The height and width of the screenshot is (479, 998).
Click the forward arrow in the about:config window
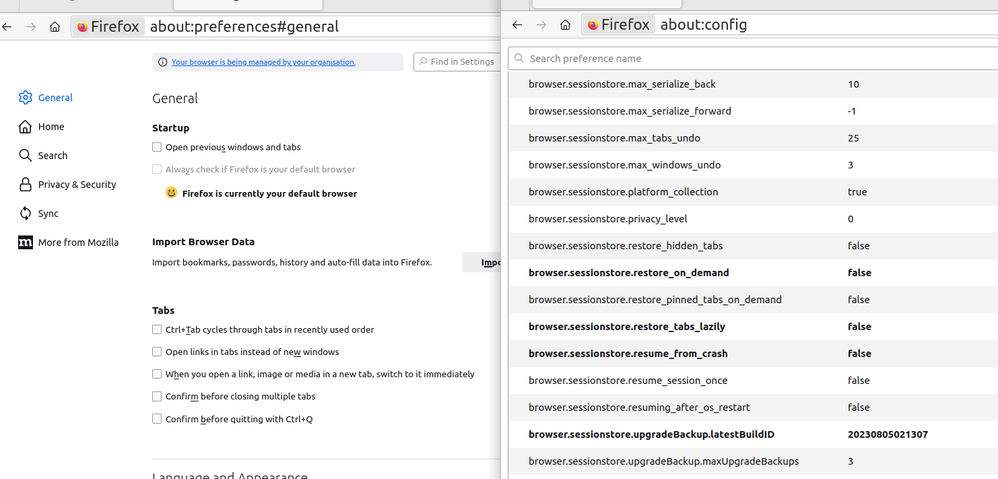pyautogui.click(x=541, y=25)
